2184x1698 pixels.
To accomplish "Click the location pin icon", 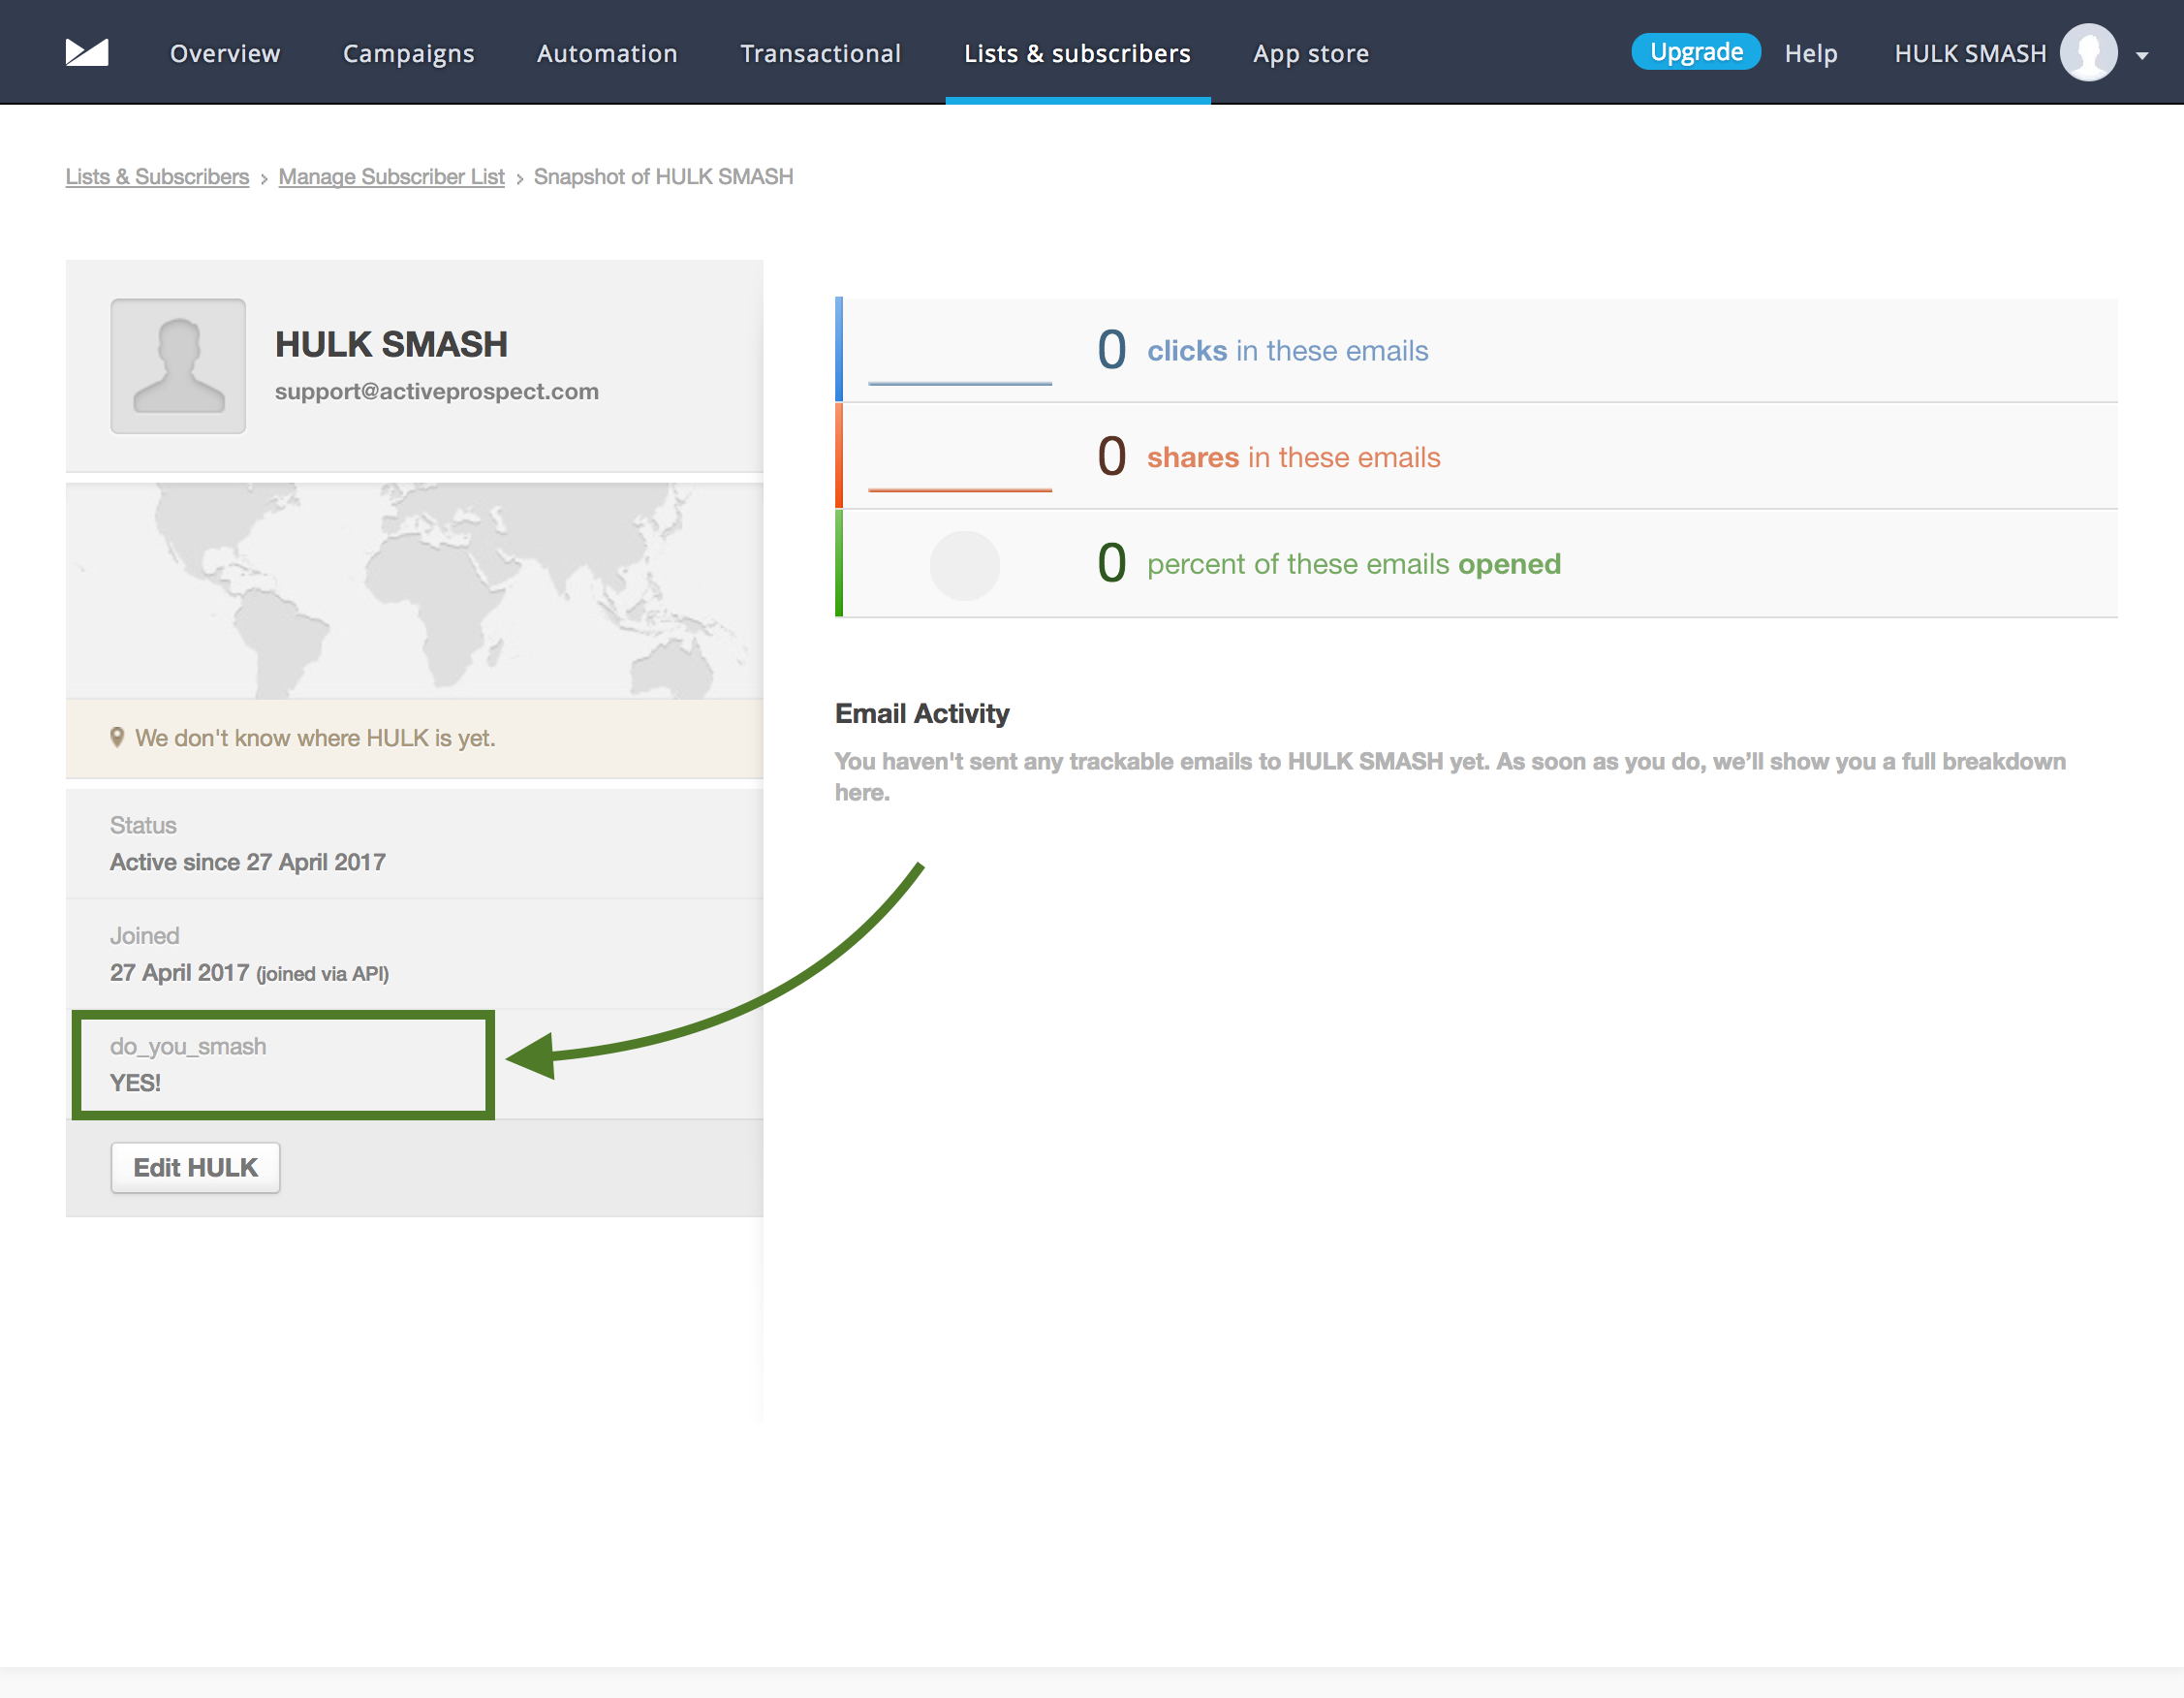I will pyautogui.click(x=117, y=738).
